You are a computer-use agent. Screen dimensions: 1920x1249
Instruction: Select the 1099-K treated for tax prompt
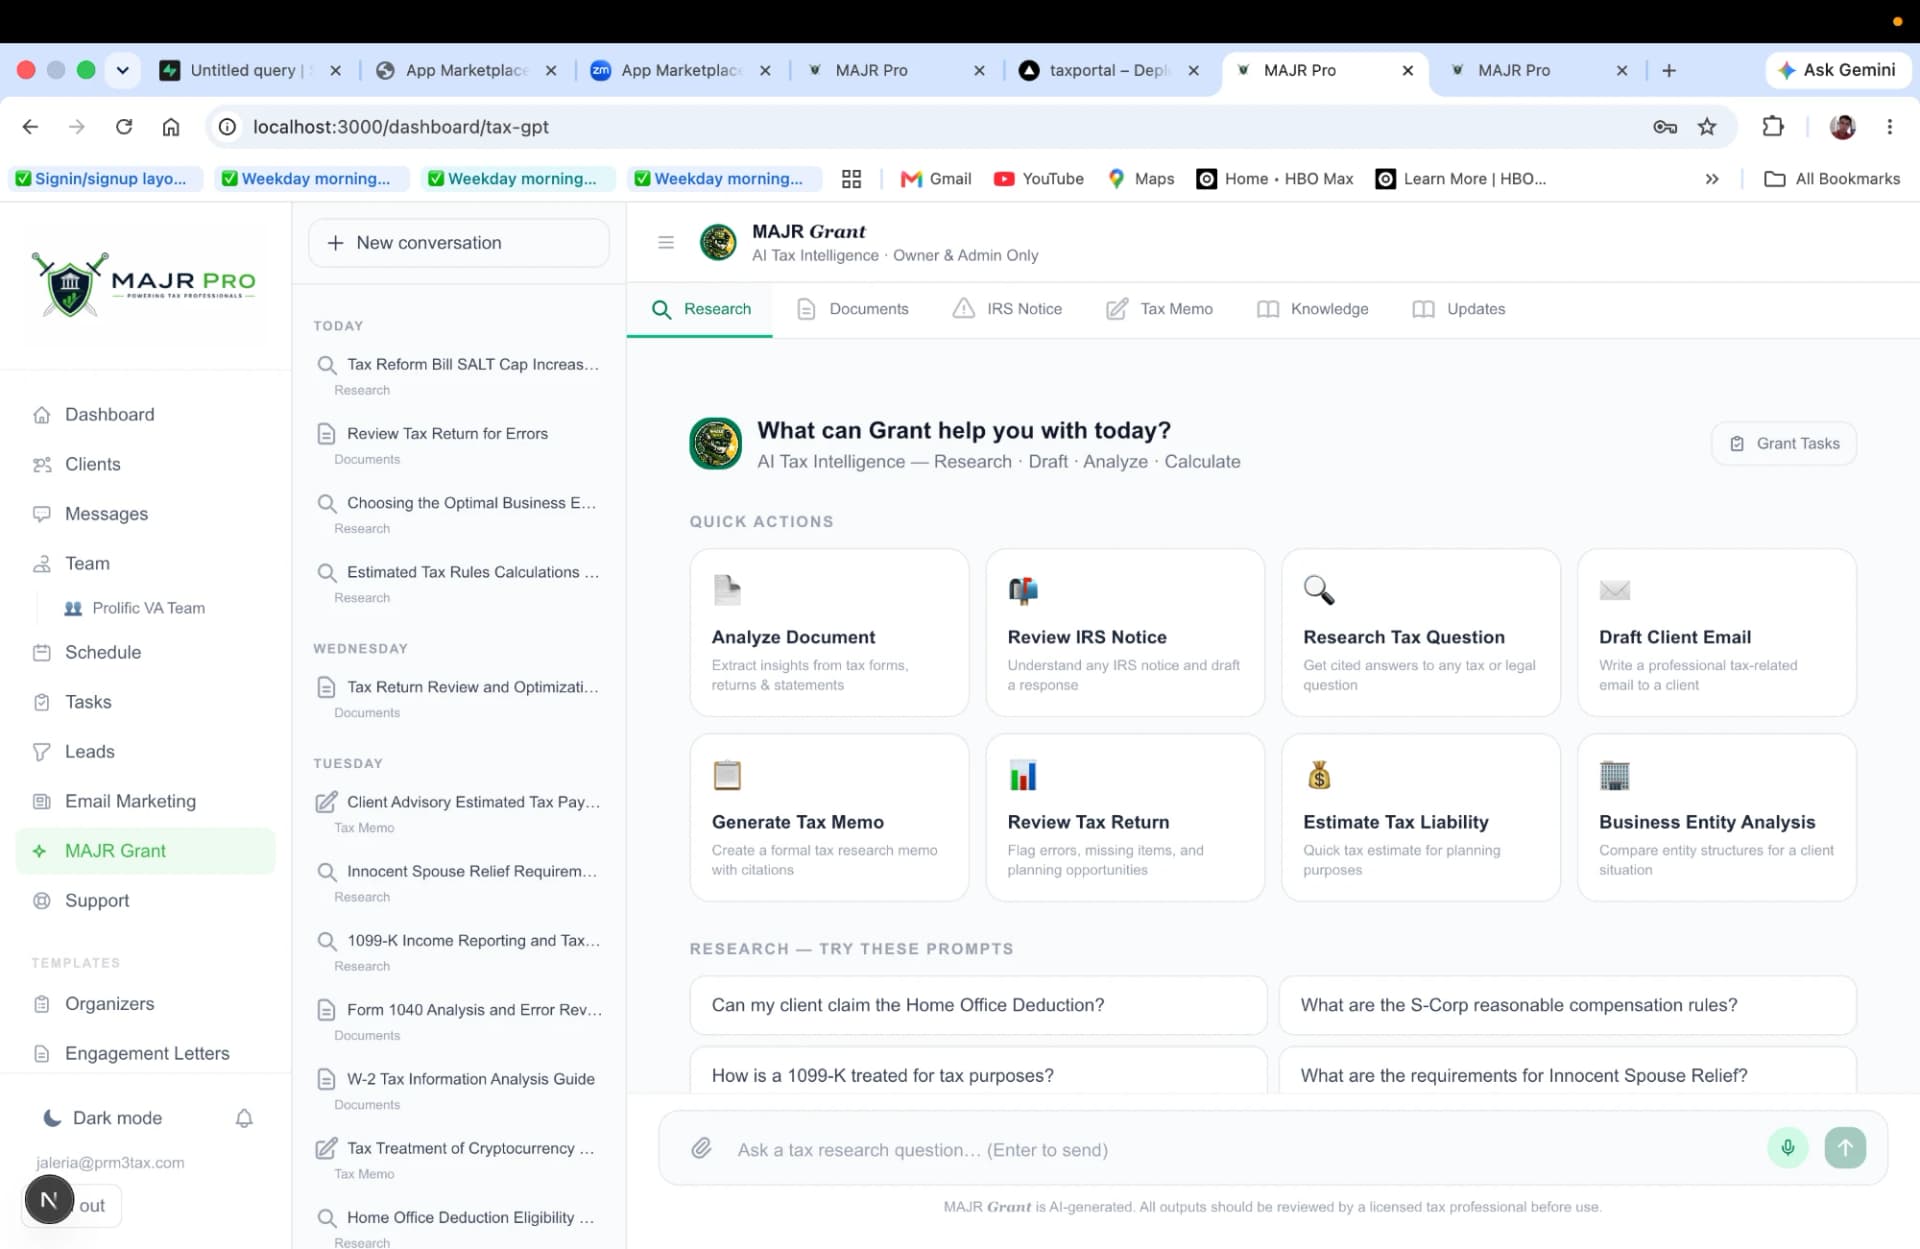(978, 1072)
